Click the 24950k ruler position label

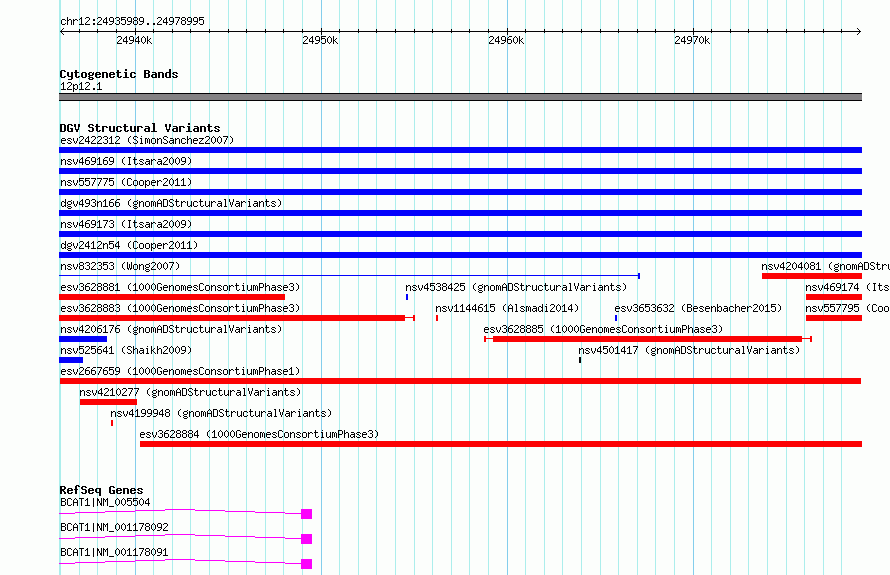(x=320, y=40)
